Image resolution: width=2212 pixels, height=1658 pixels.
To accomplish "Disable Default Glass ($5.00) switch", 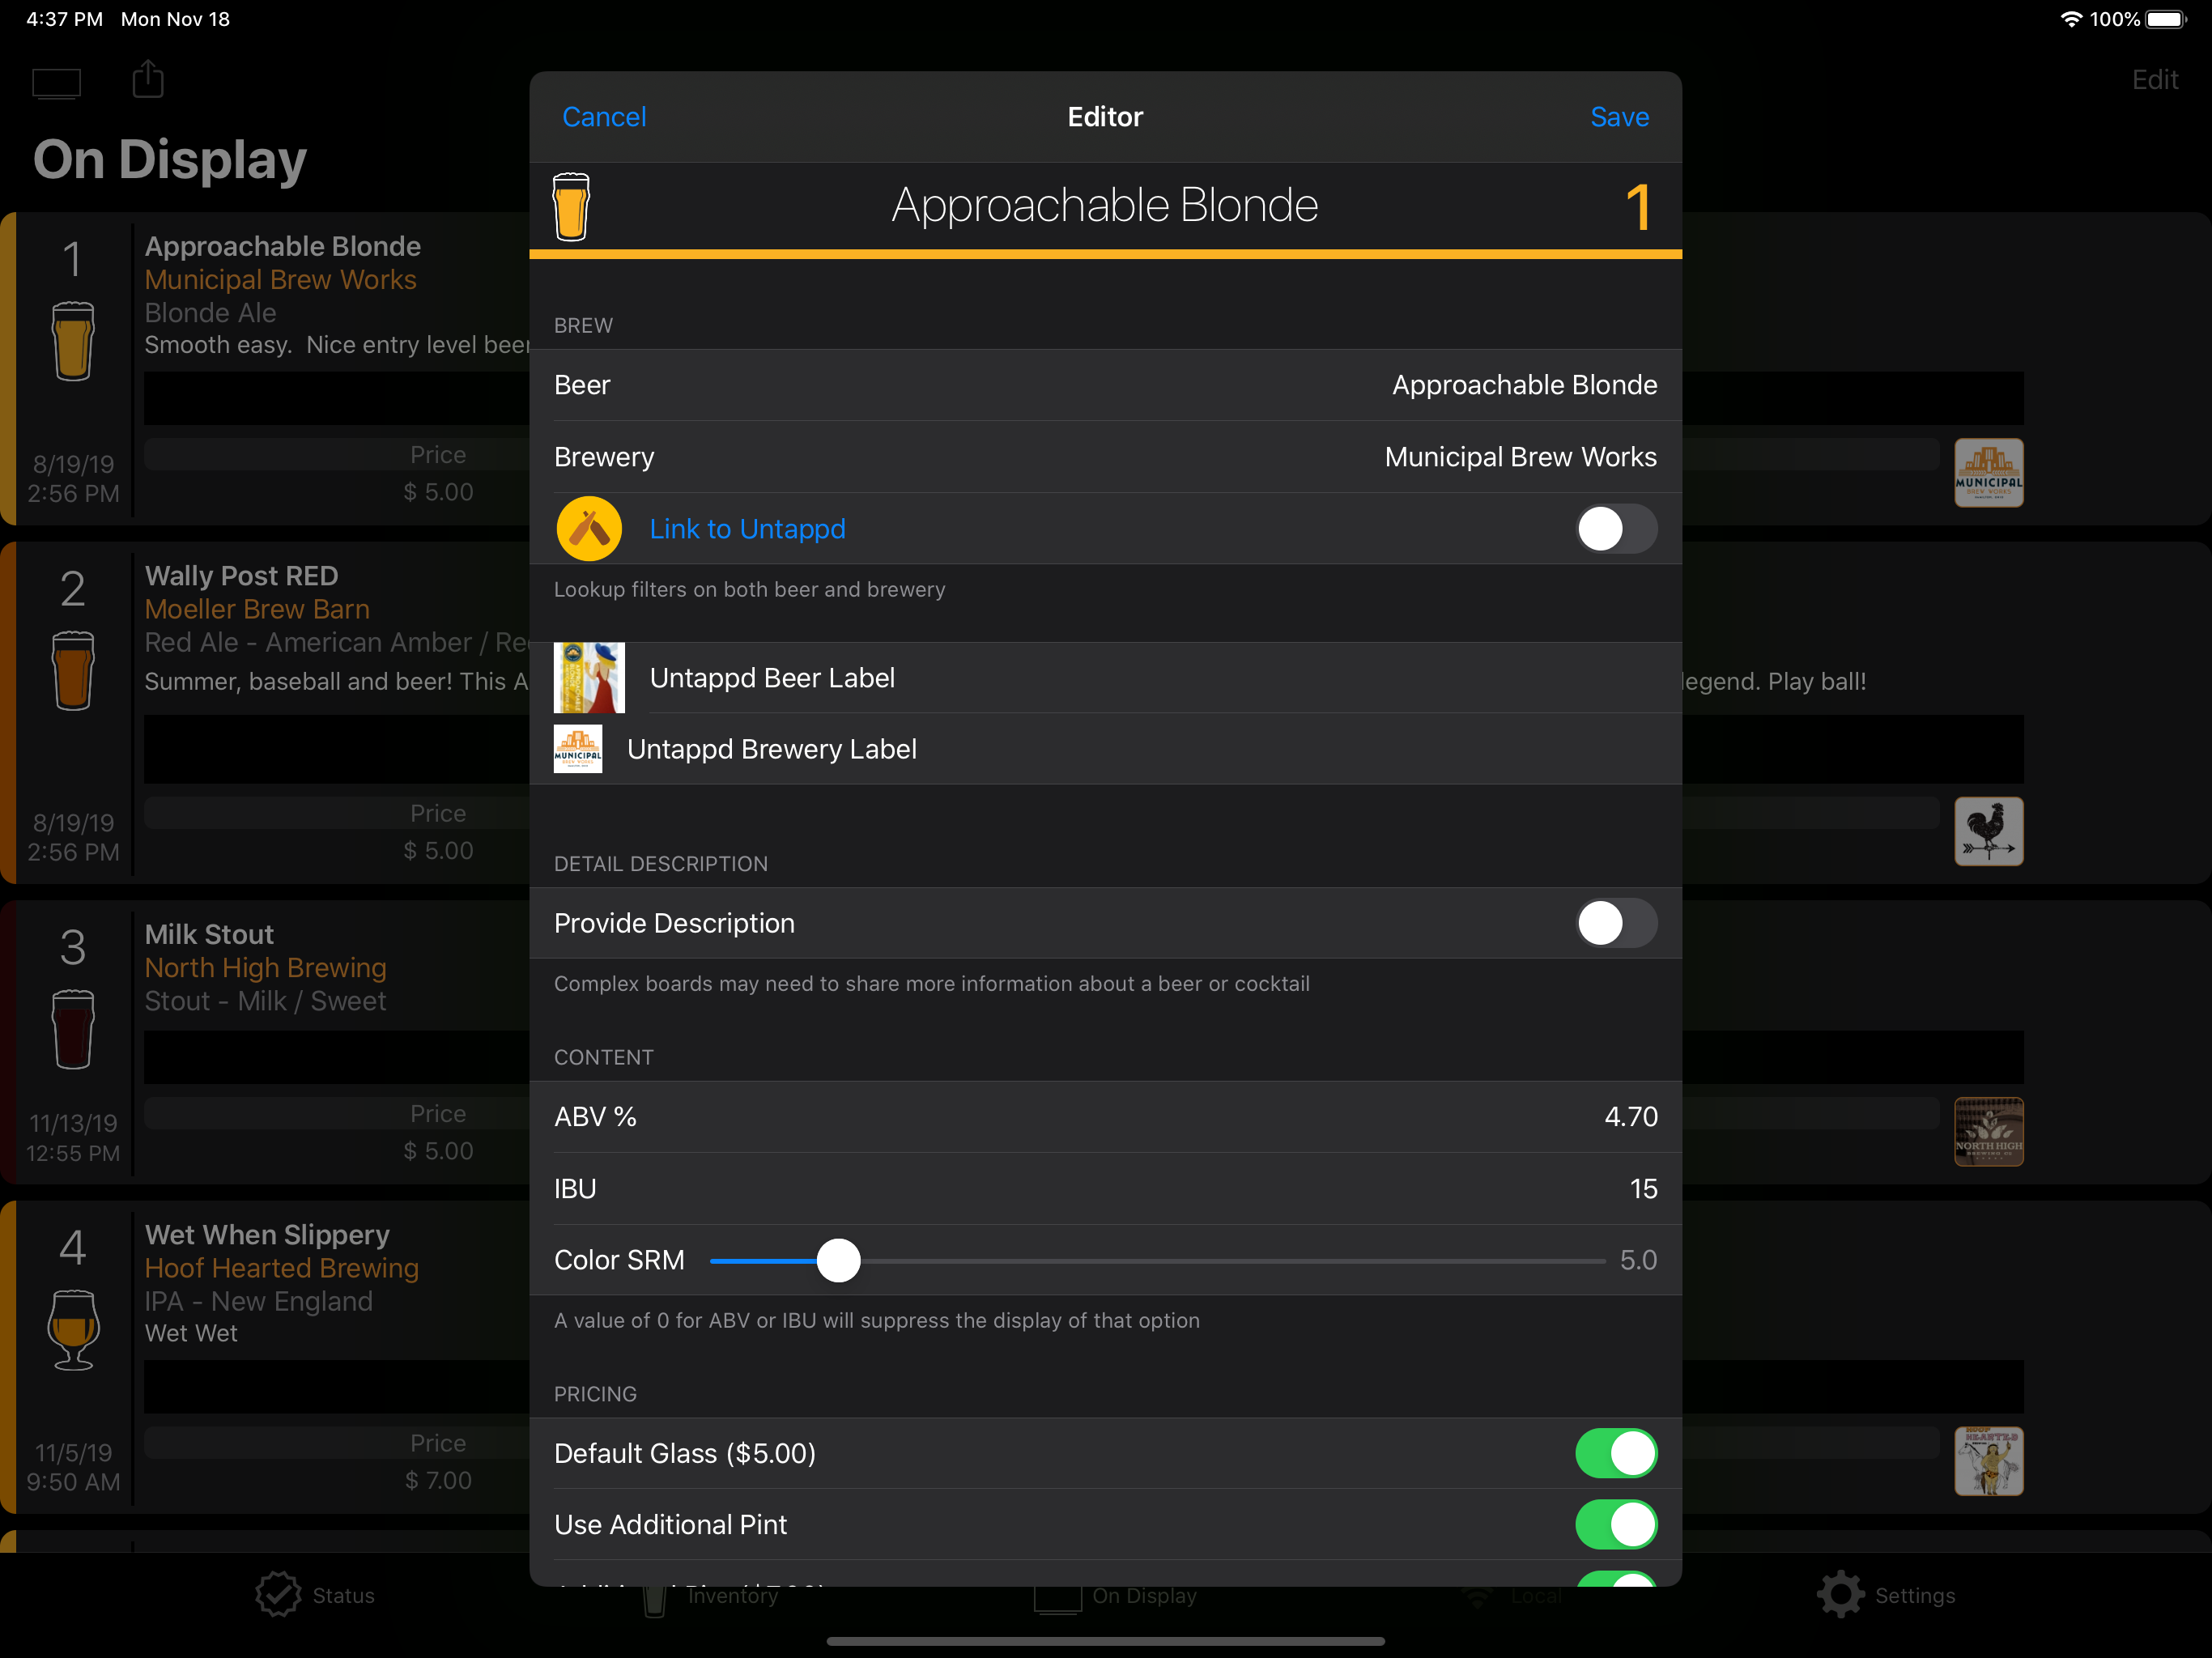I will pos(1616,1453).
